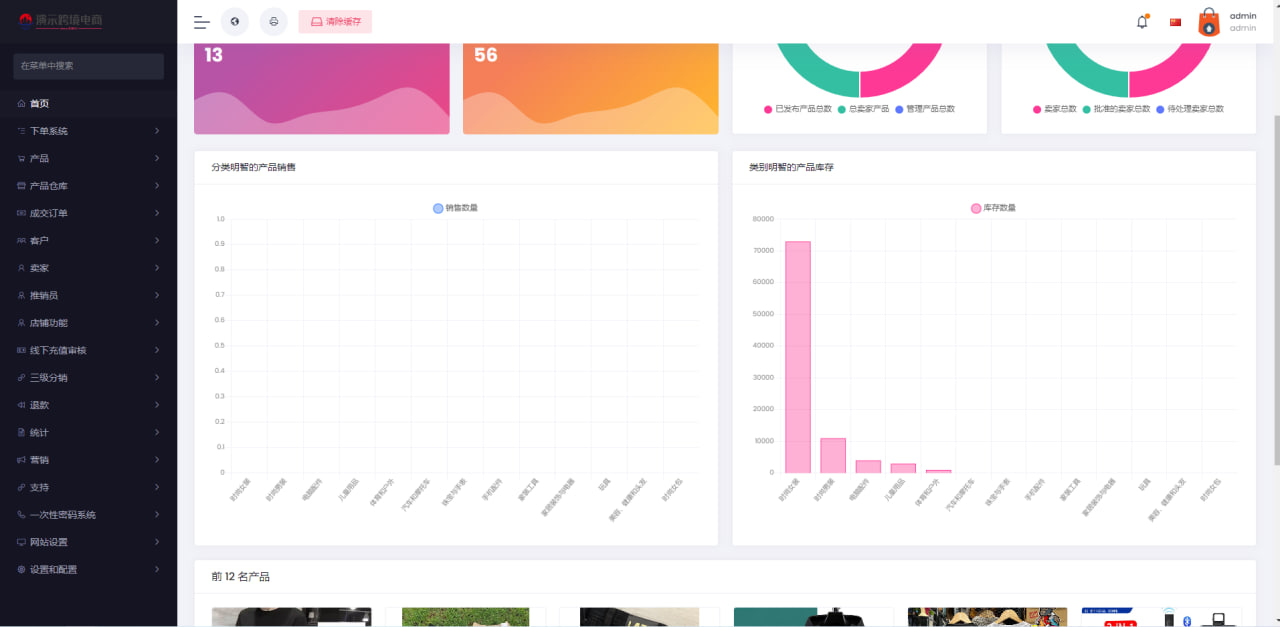Open the admin profile avatar
Viewport: 1280px width, 627px height.
pos(1209,22)
